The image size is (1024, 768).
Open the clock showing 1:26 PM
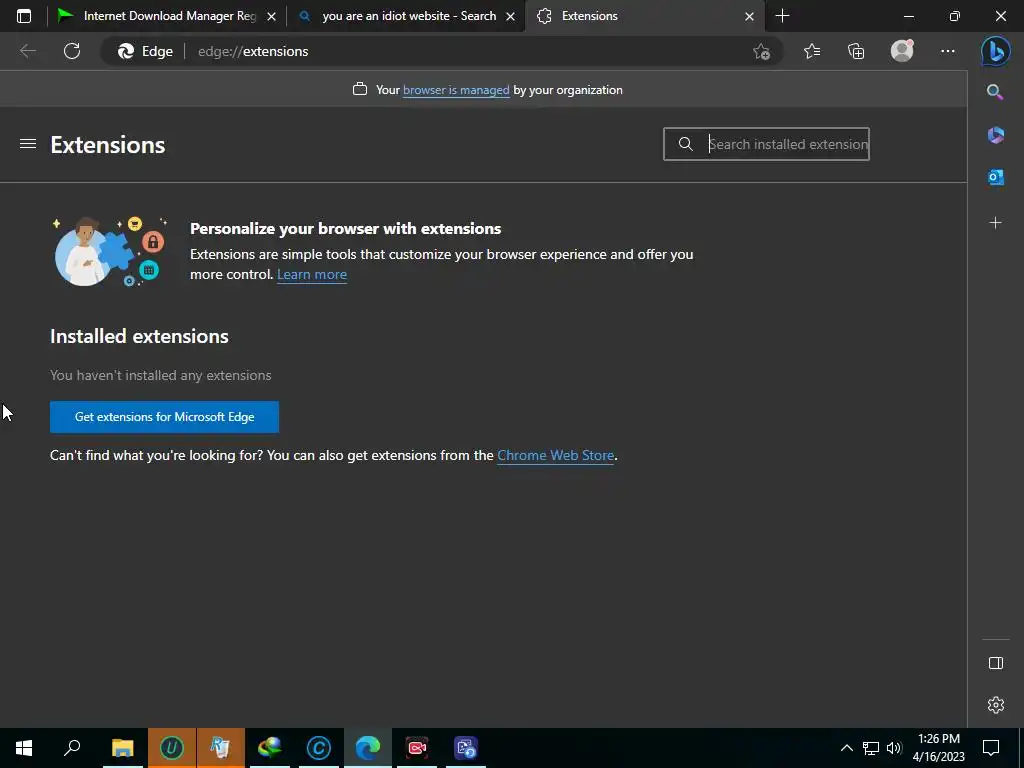coord(938,748)
